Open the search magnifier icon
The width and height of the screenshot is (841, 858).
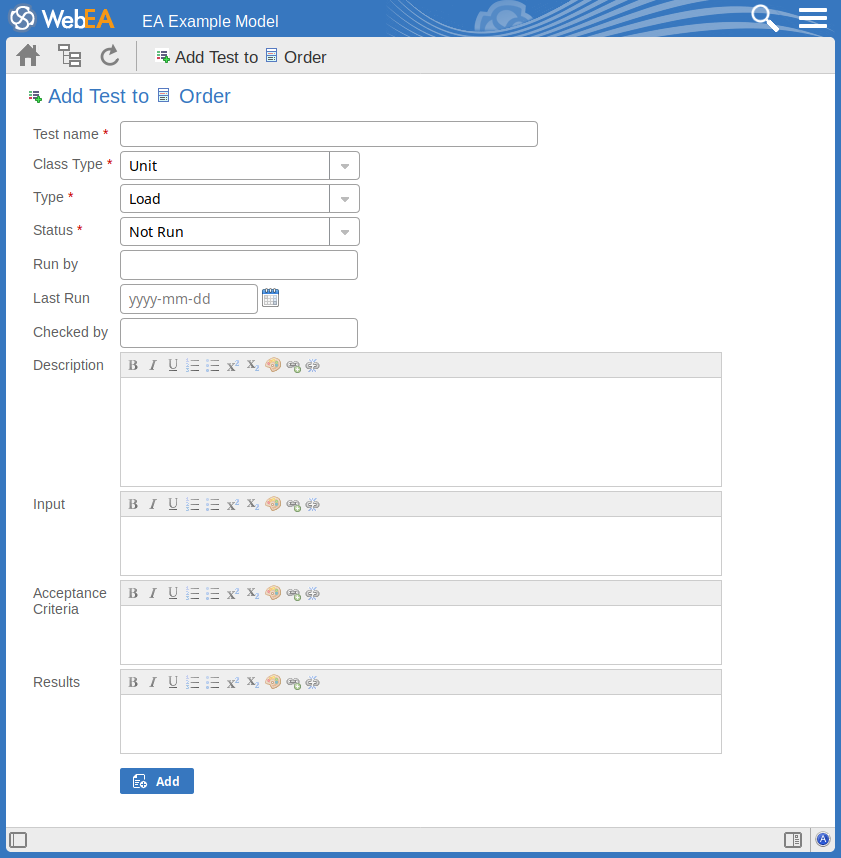coord(765,18)
